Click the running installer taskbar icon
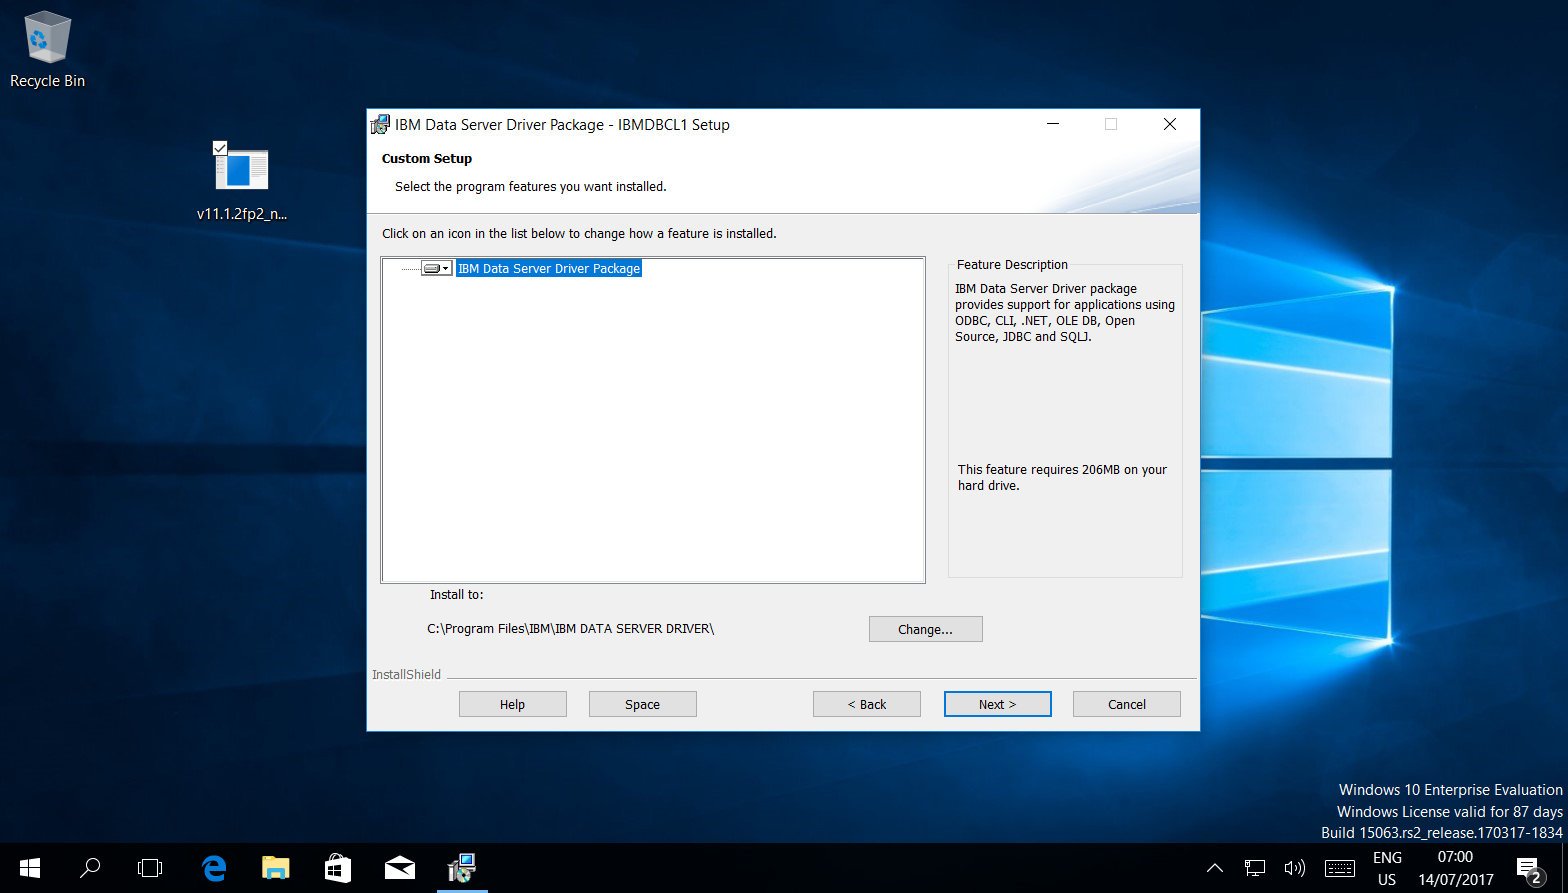The image size is (1568, 893). (x=462, y=867)
